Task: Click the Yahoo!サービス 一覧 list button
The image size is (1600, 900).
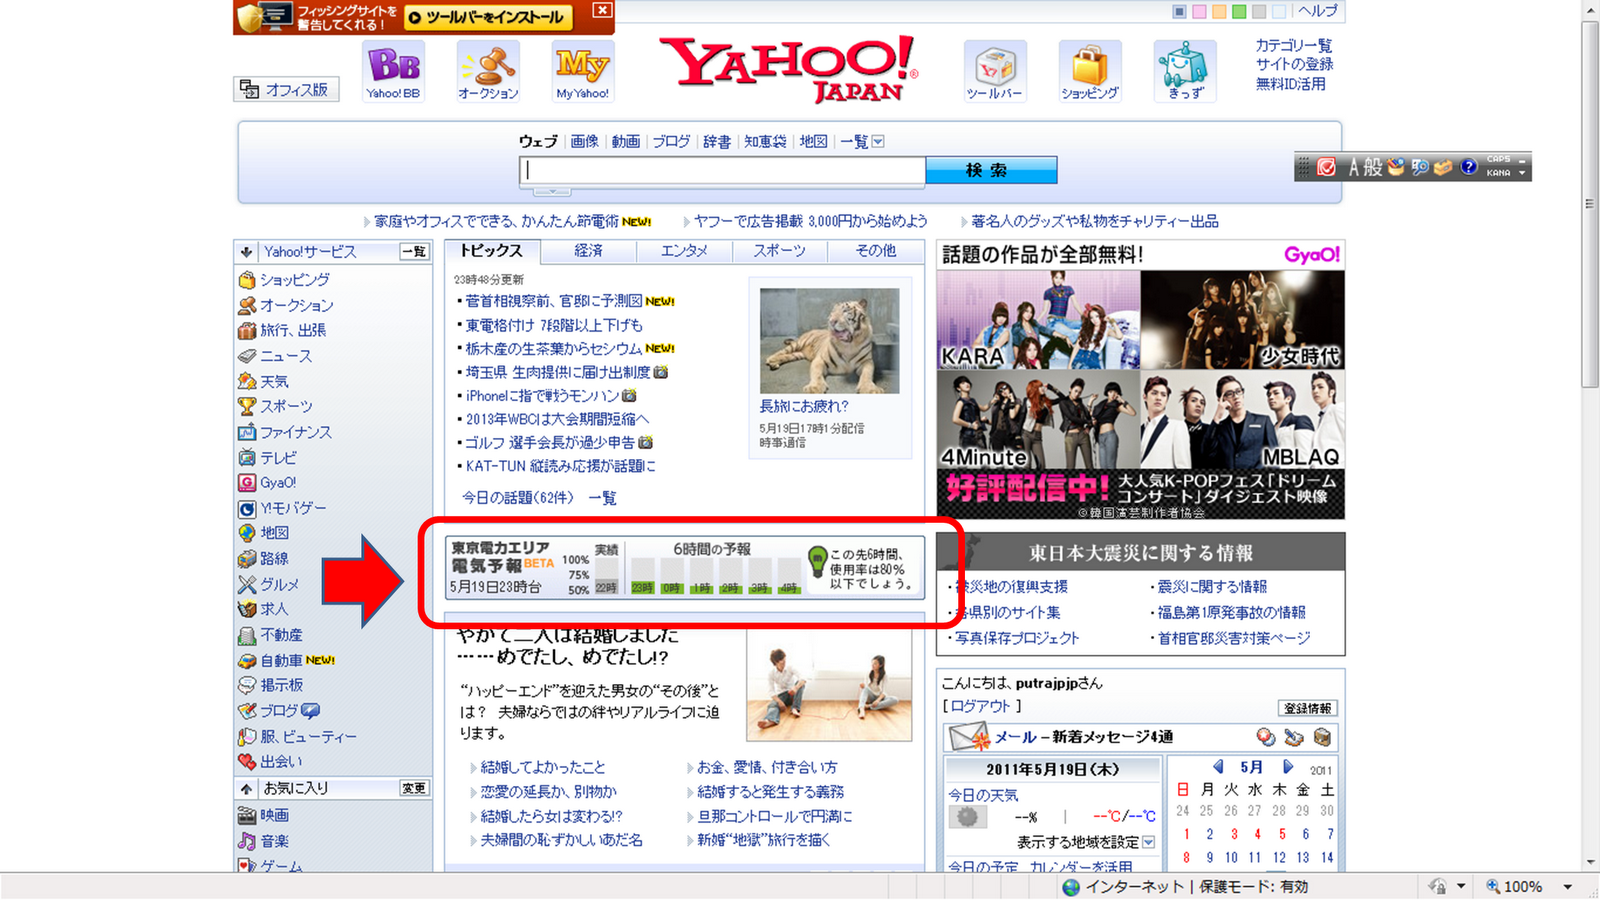Action: (x=414, y=252)
